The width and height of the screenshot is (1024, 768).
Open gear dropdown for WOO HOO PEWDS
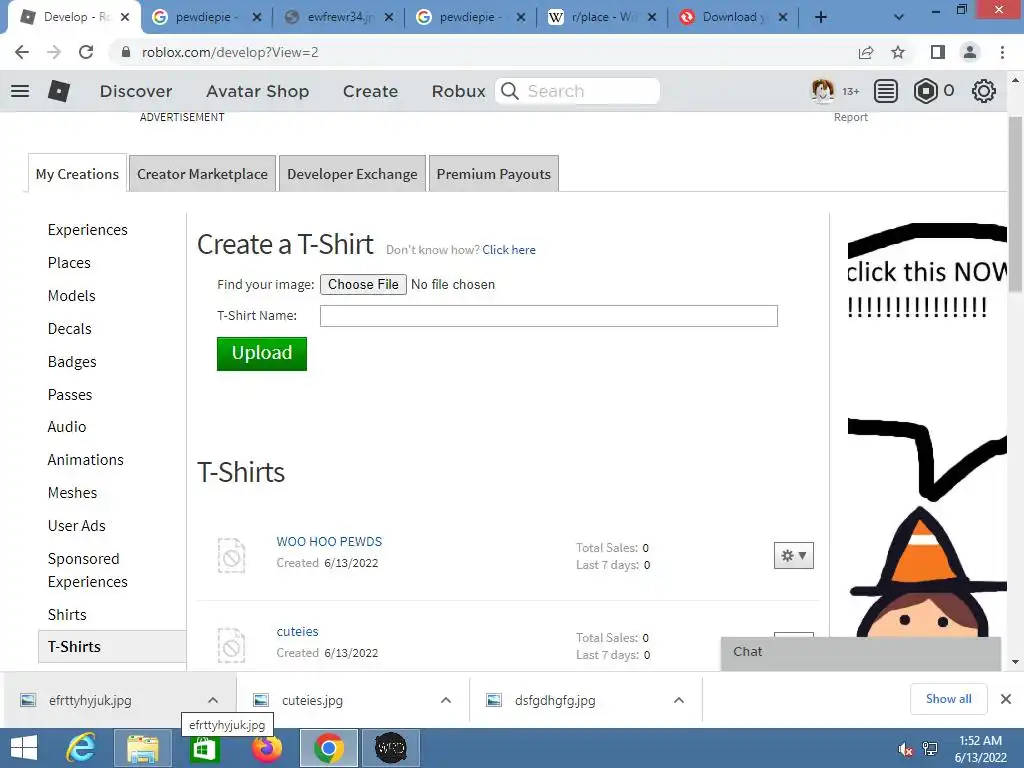pyautogui.click(x=793, y=556)
